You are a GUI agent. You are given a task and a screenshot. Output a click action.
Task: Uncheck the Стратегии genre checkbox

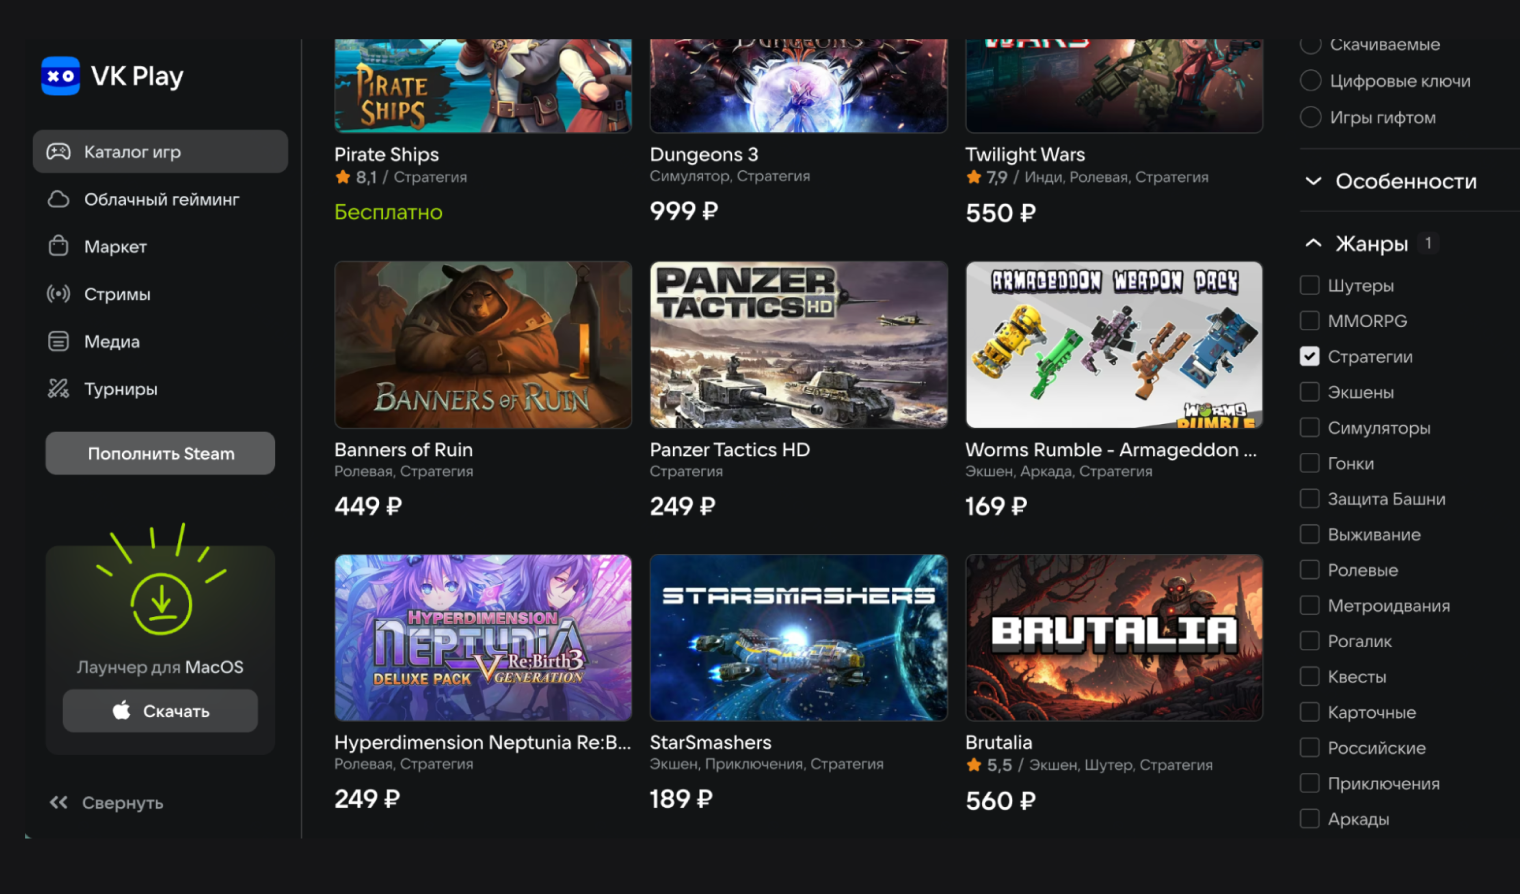pyautogui.click(x=1309, y=356)
